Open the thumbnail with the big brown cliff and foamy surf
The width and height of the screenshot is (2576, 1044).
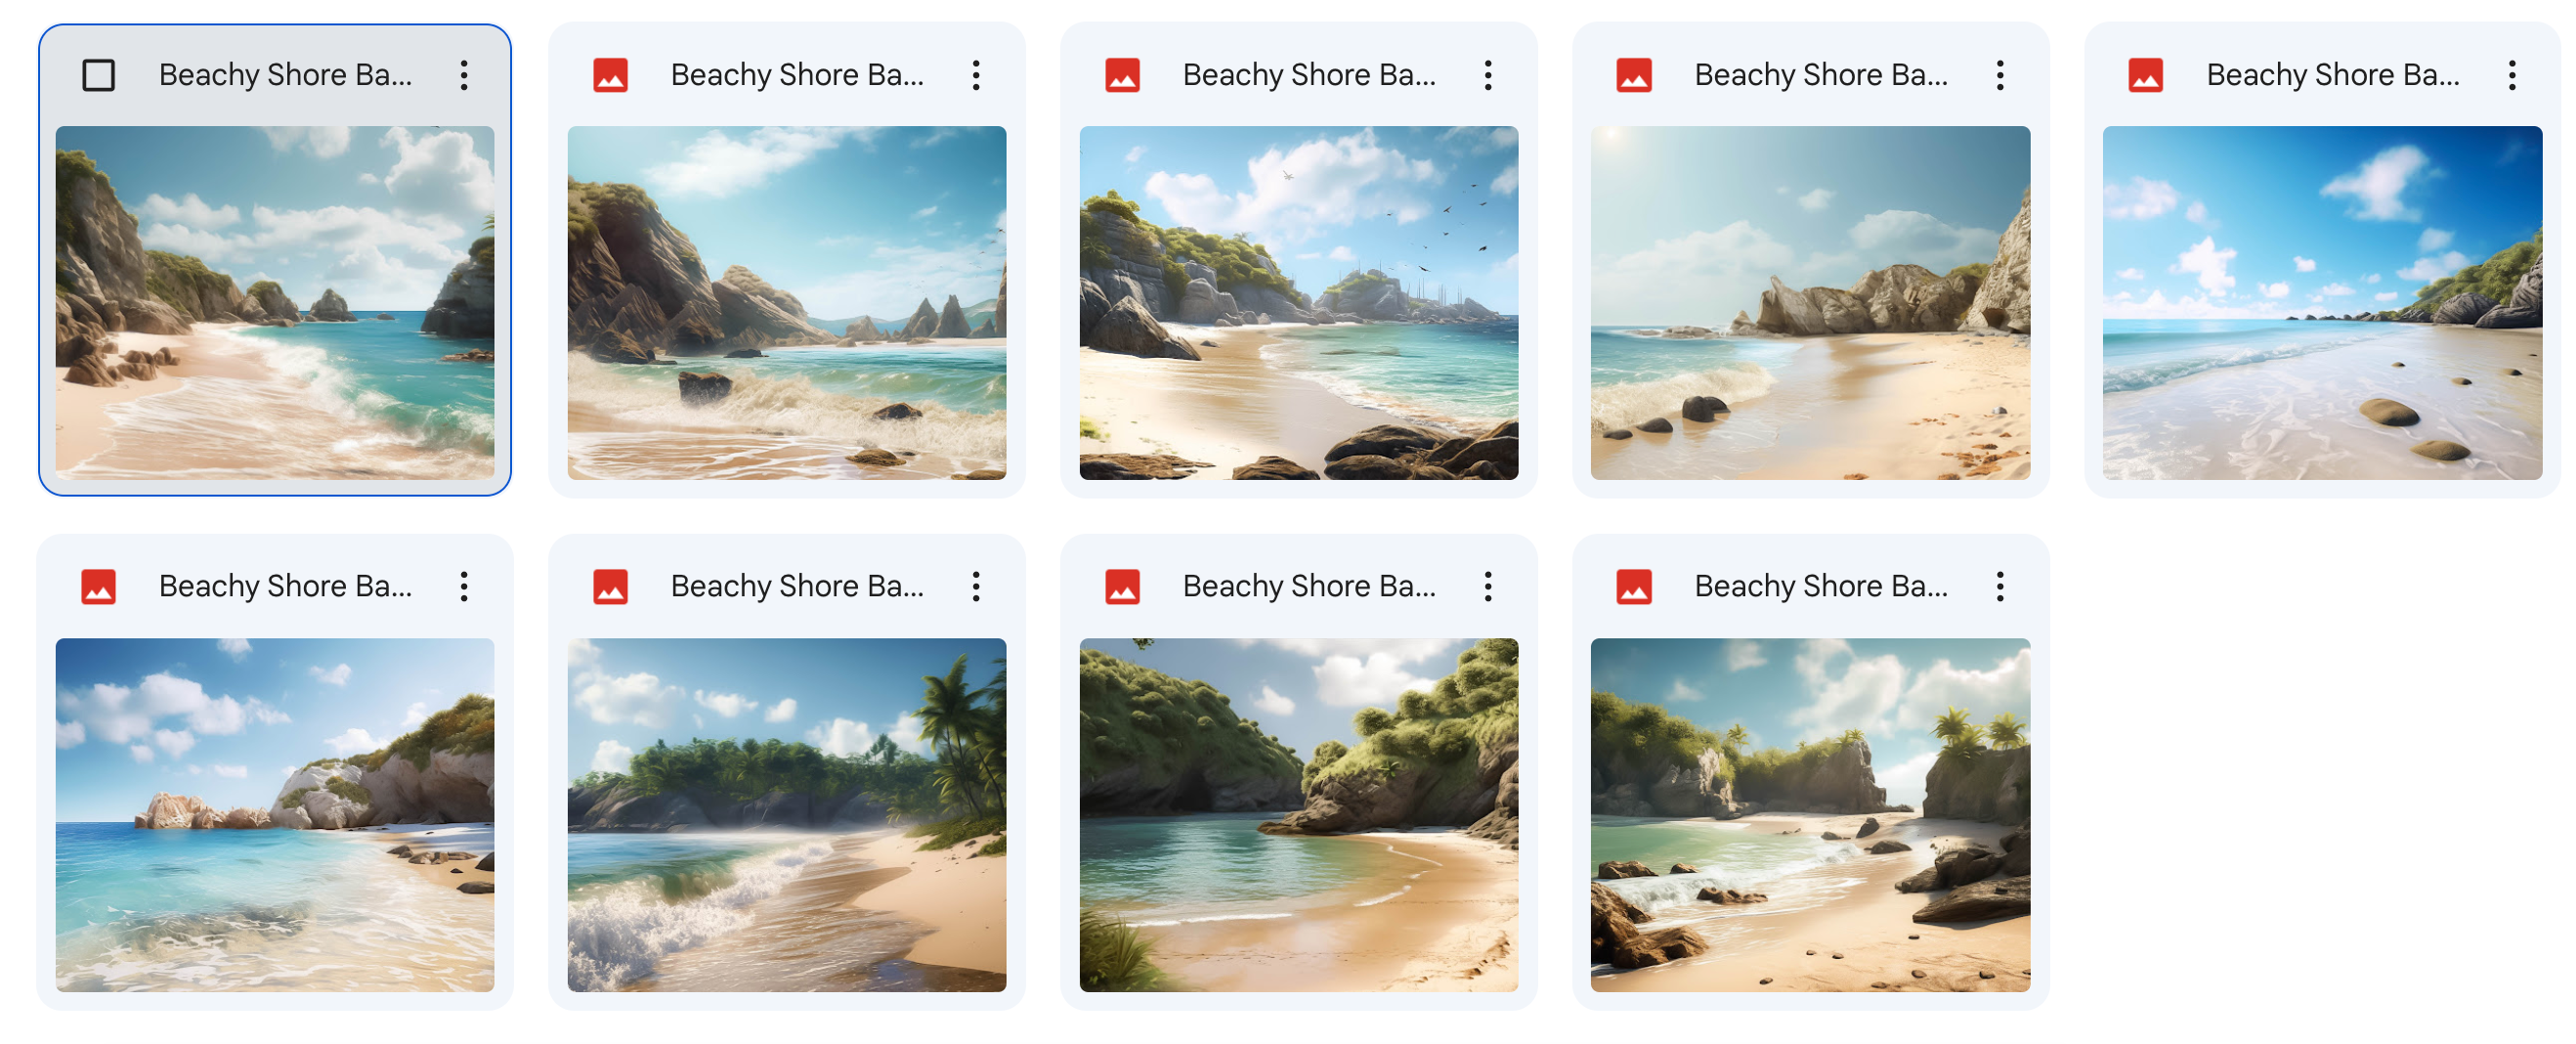coord(787,303)
